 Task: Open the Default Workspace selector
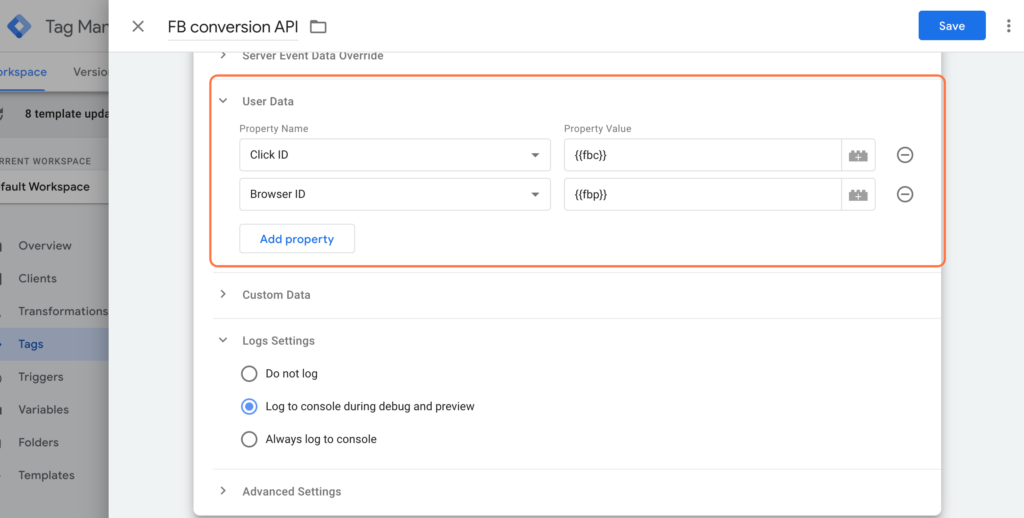(54, 187)
